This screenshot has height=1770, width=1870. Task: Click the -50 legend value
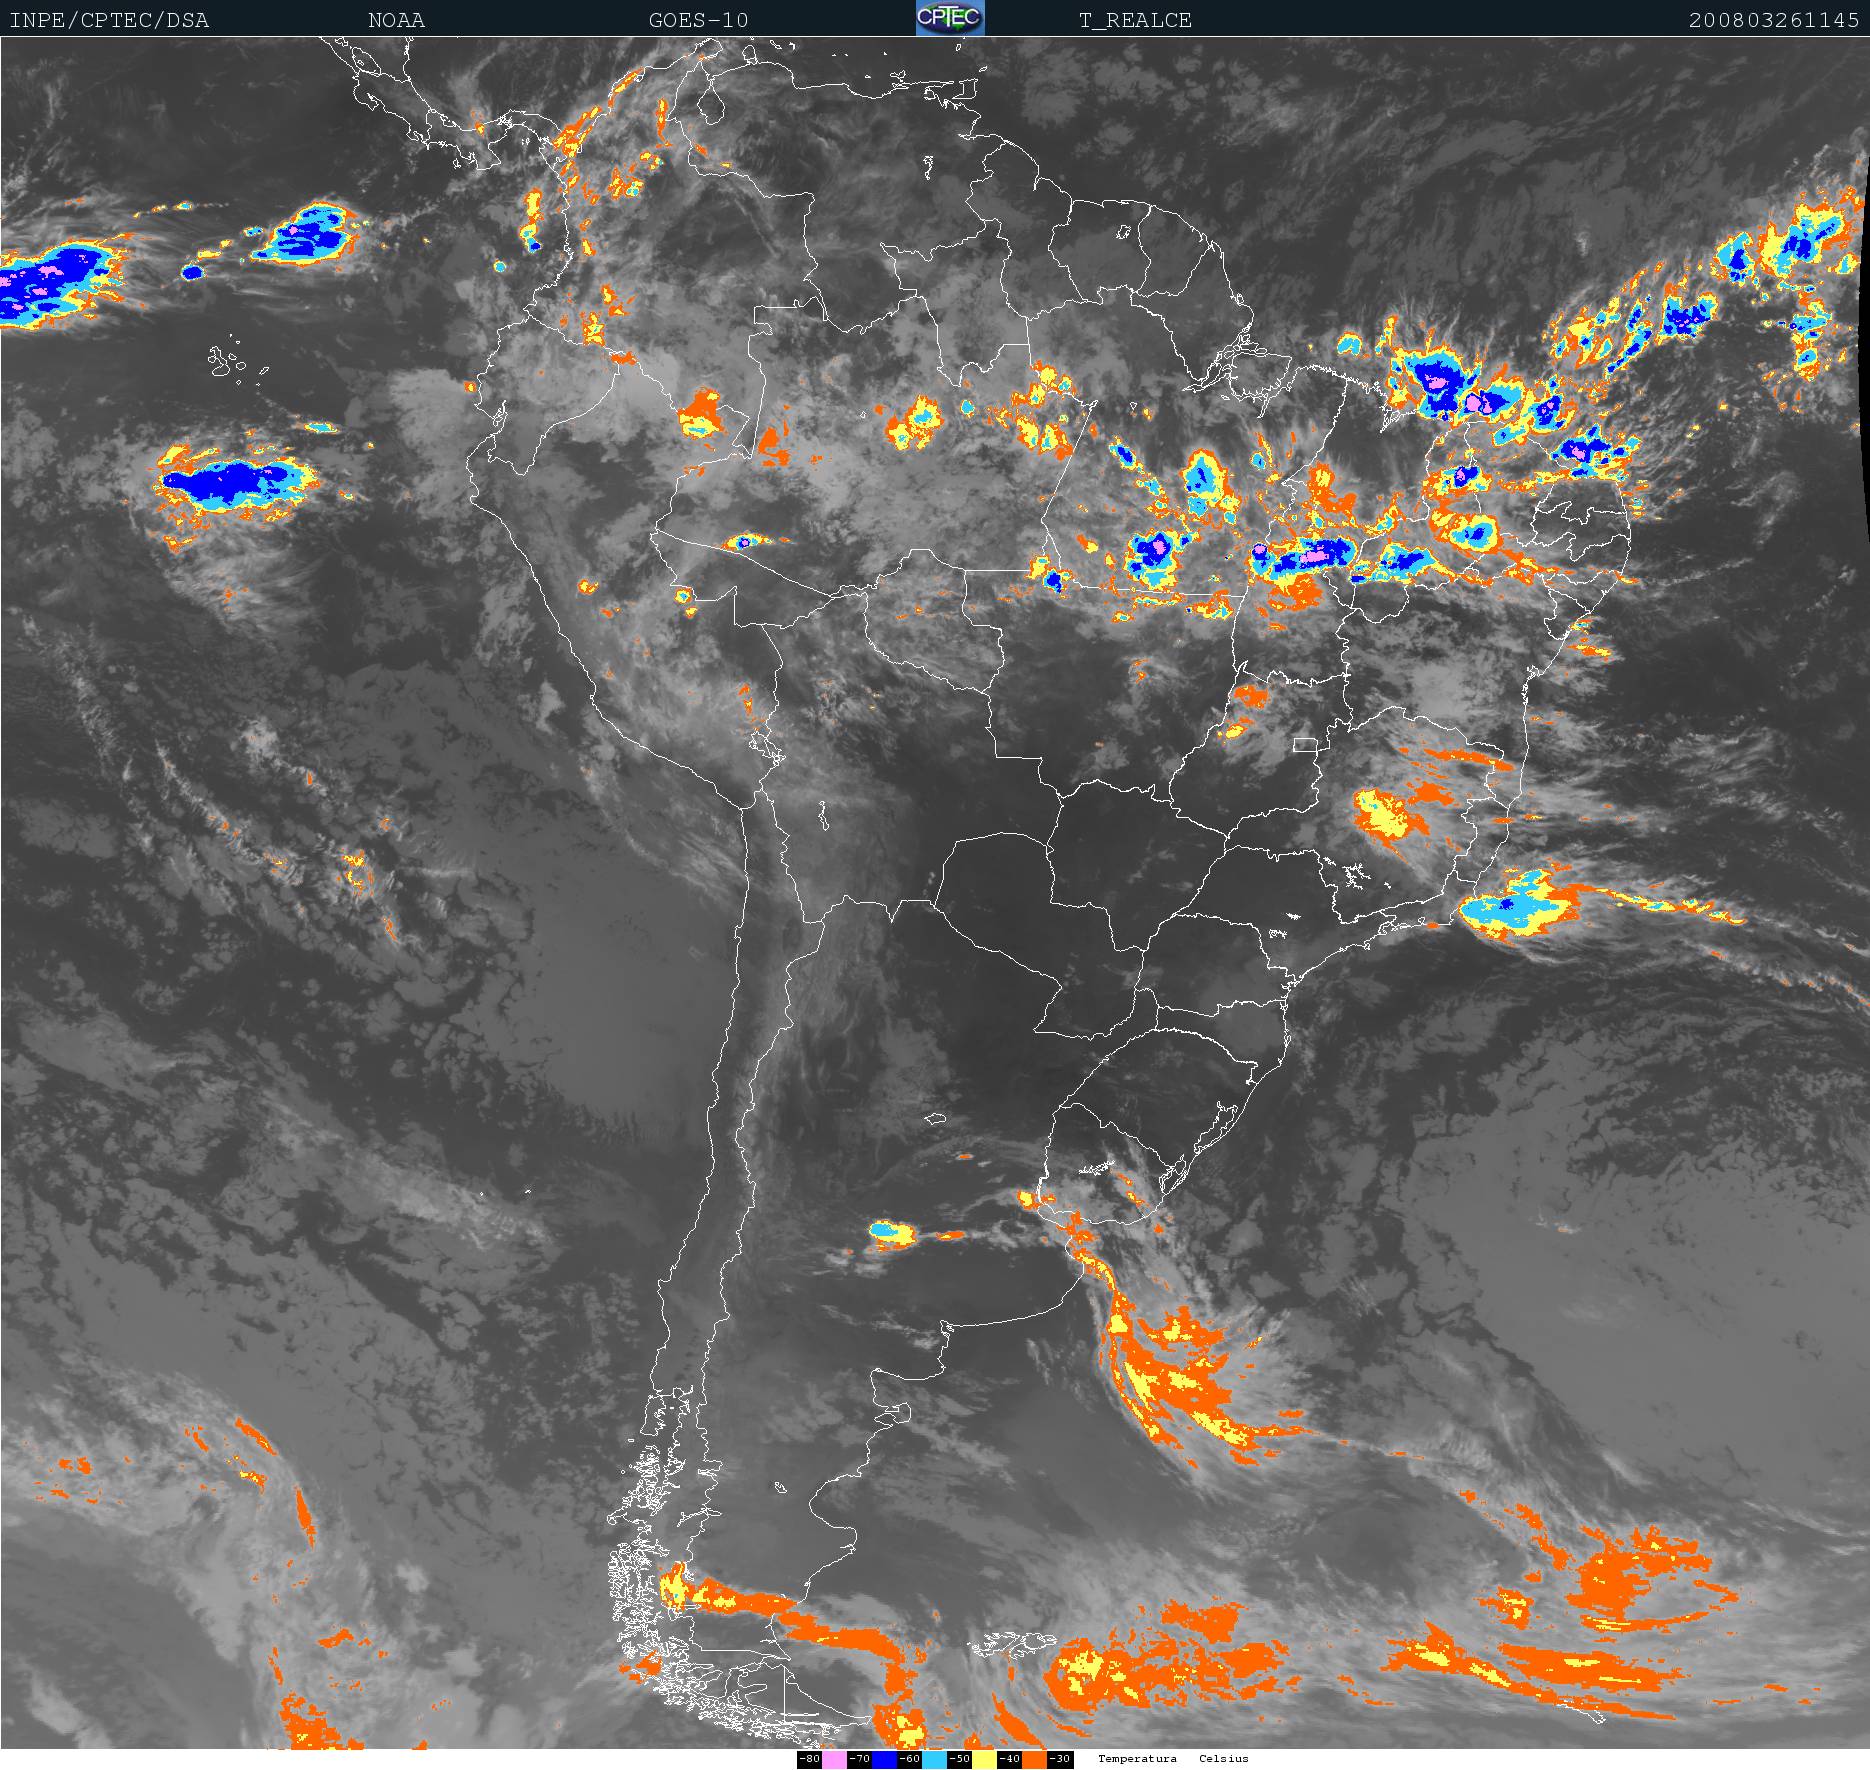coord(959,1759)
